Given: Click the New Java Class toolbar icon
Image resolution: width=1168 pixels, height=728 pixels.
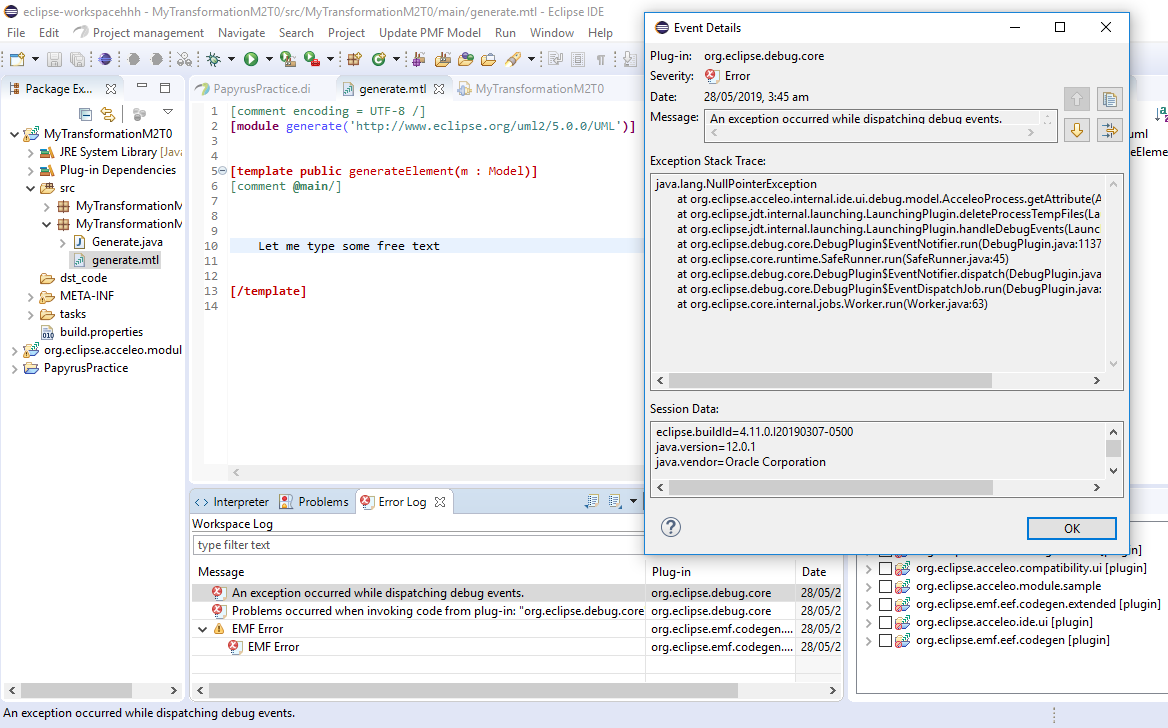Looking at the screenshot, I should point(379,59).
